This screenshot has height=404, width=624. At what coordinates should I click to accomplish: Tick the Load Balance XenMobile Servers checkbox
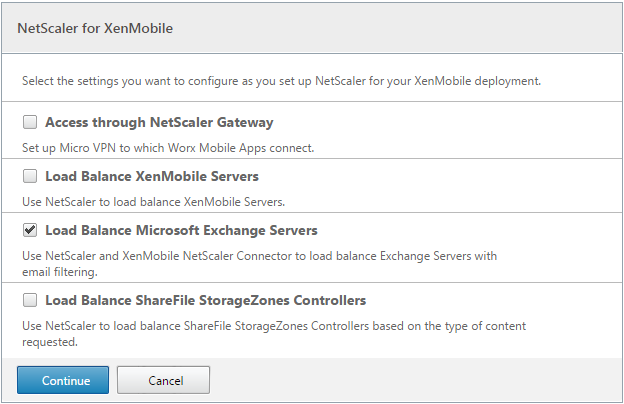click(30, 177)
